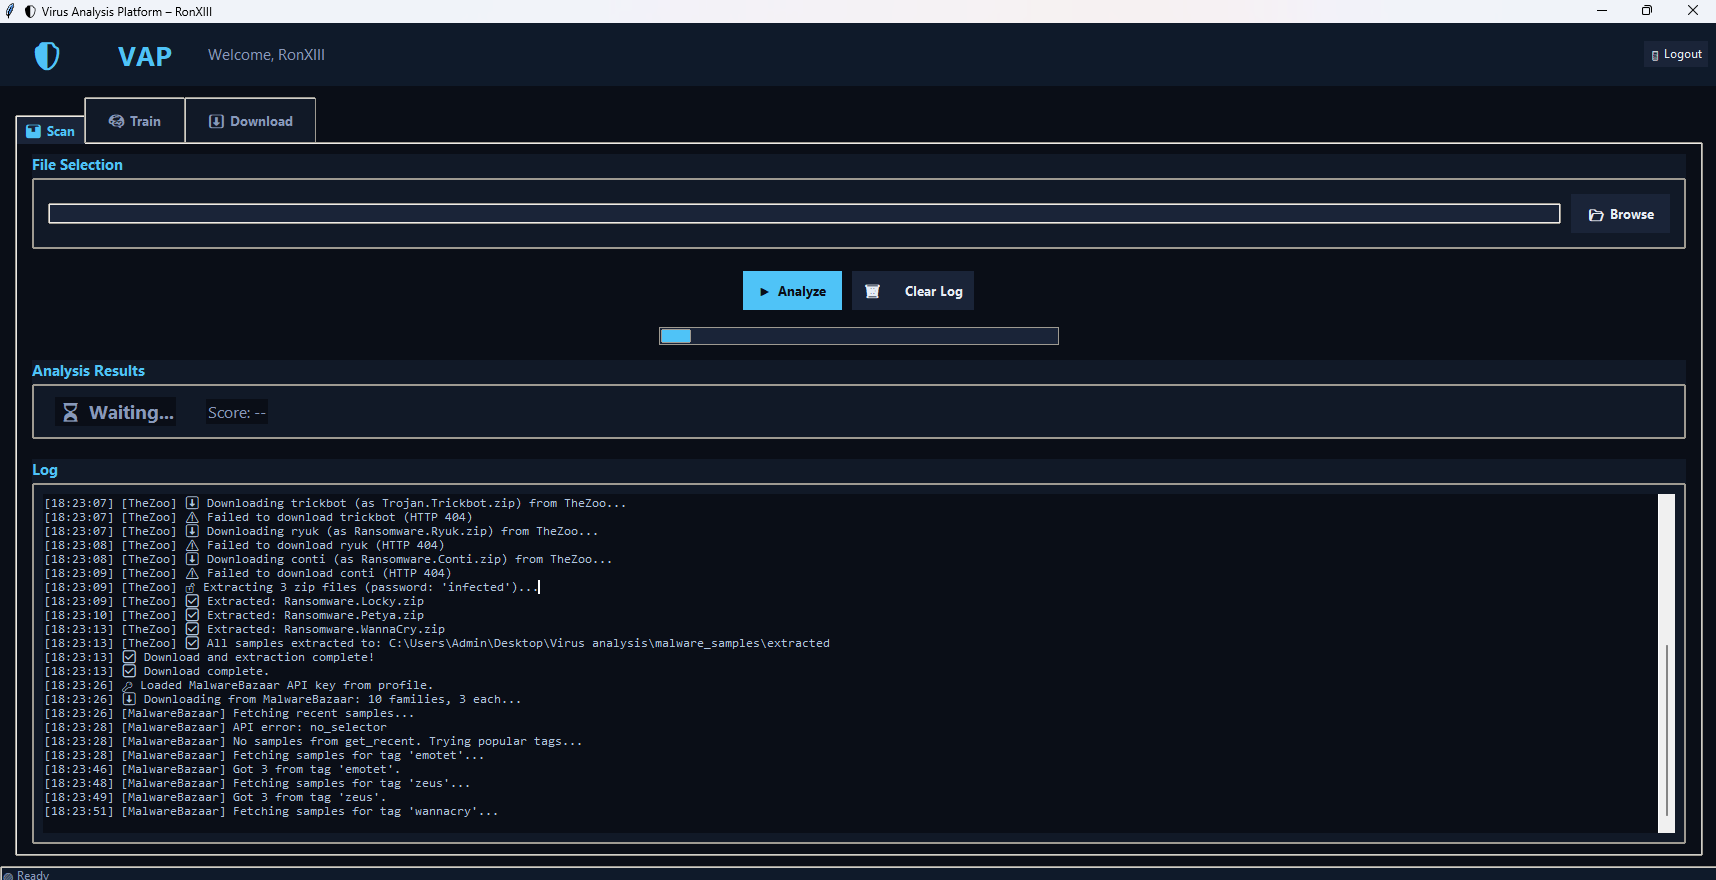
Task: Click the status bar icon beside 'Ready'
Action: point(8,875)
